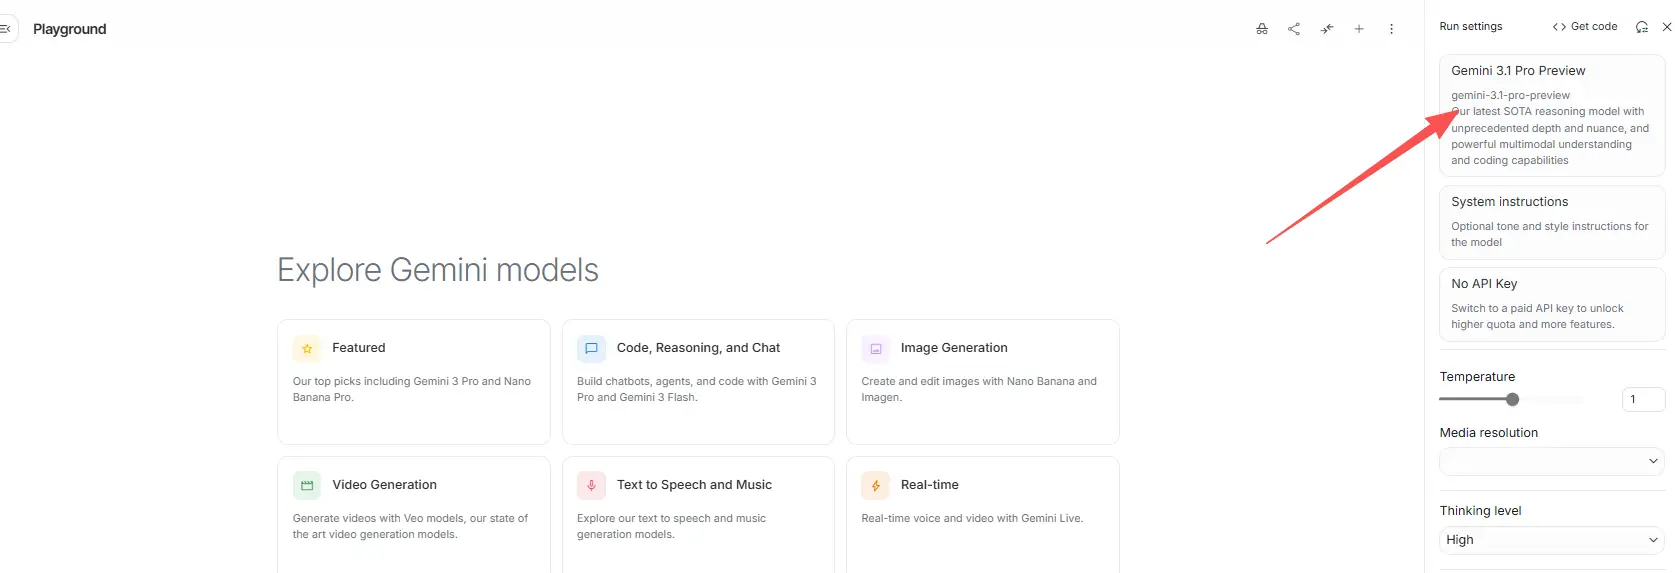The width and height of the screenshot is (1675, 573).
Task: Click the No API Key card
Action: (1552, 304)
